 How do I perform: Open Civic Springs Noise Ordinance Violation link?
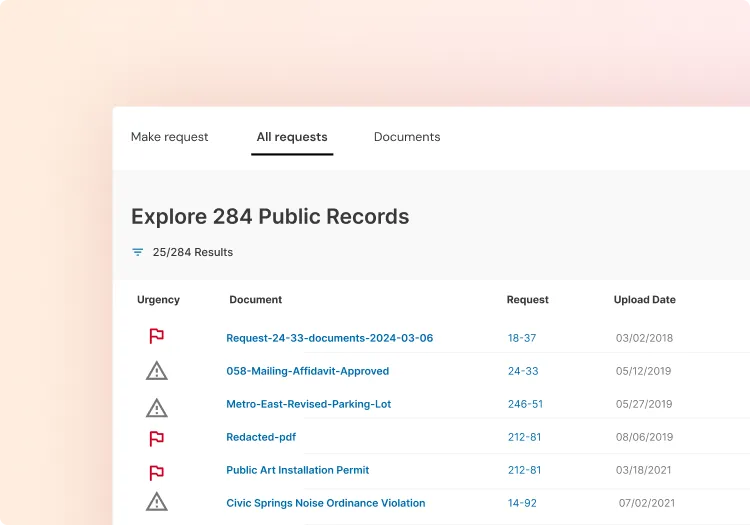pyautogui.click(x=325, y=503)
